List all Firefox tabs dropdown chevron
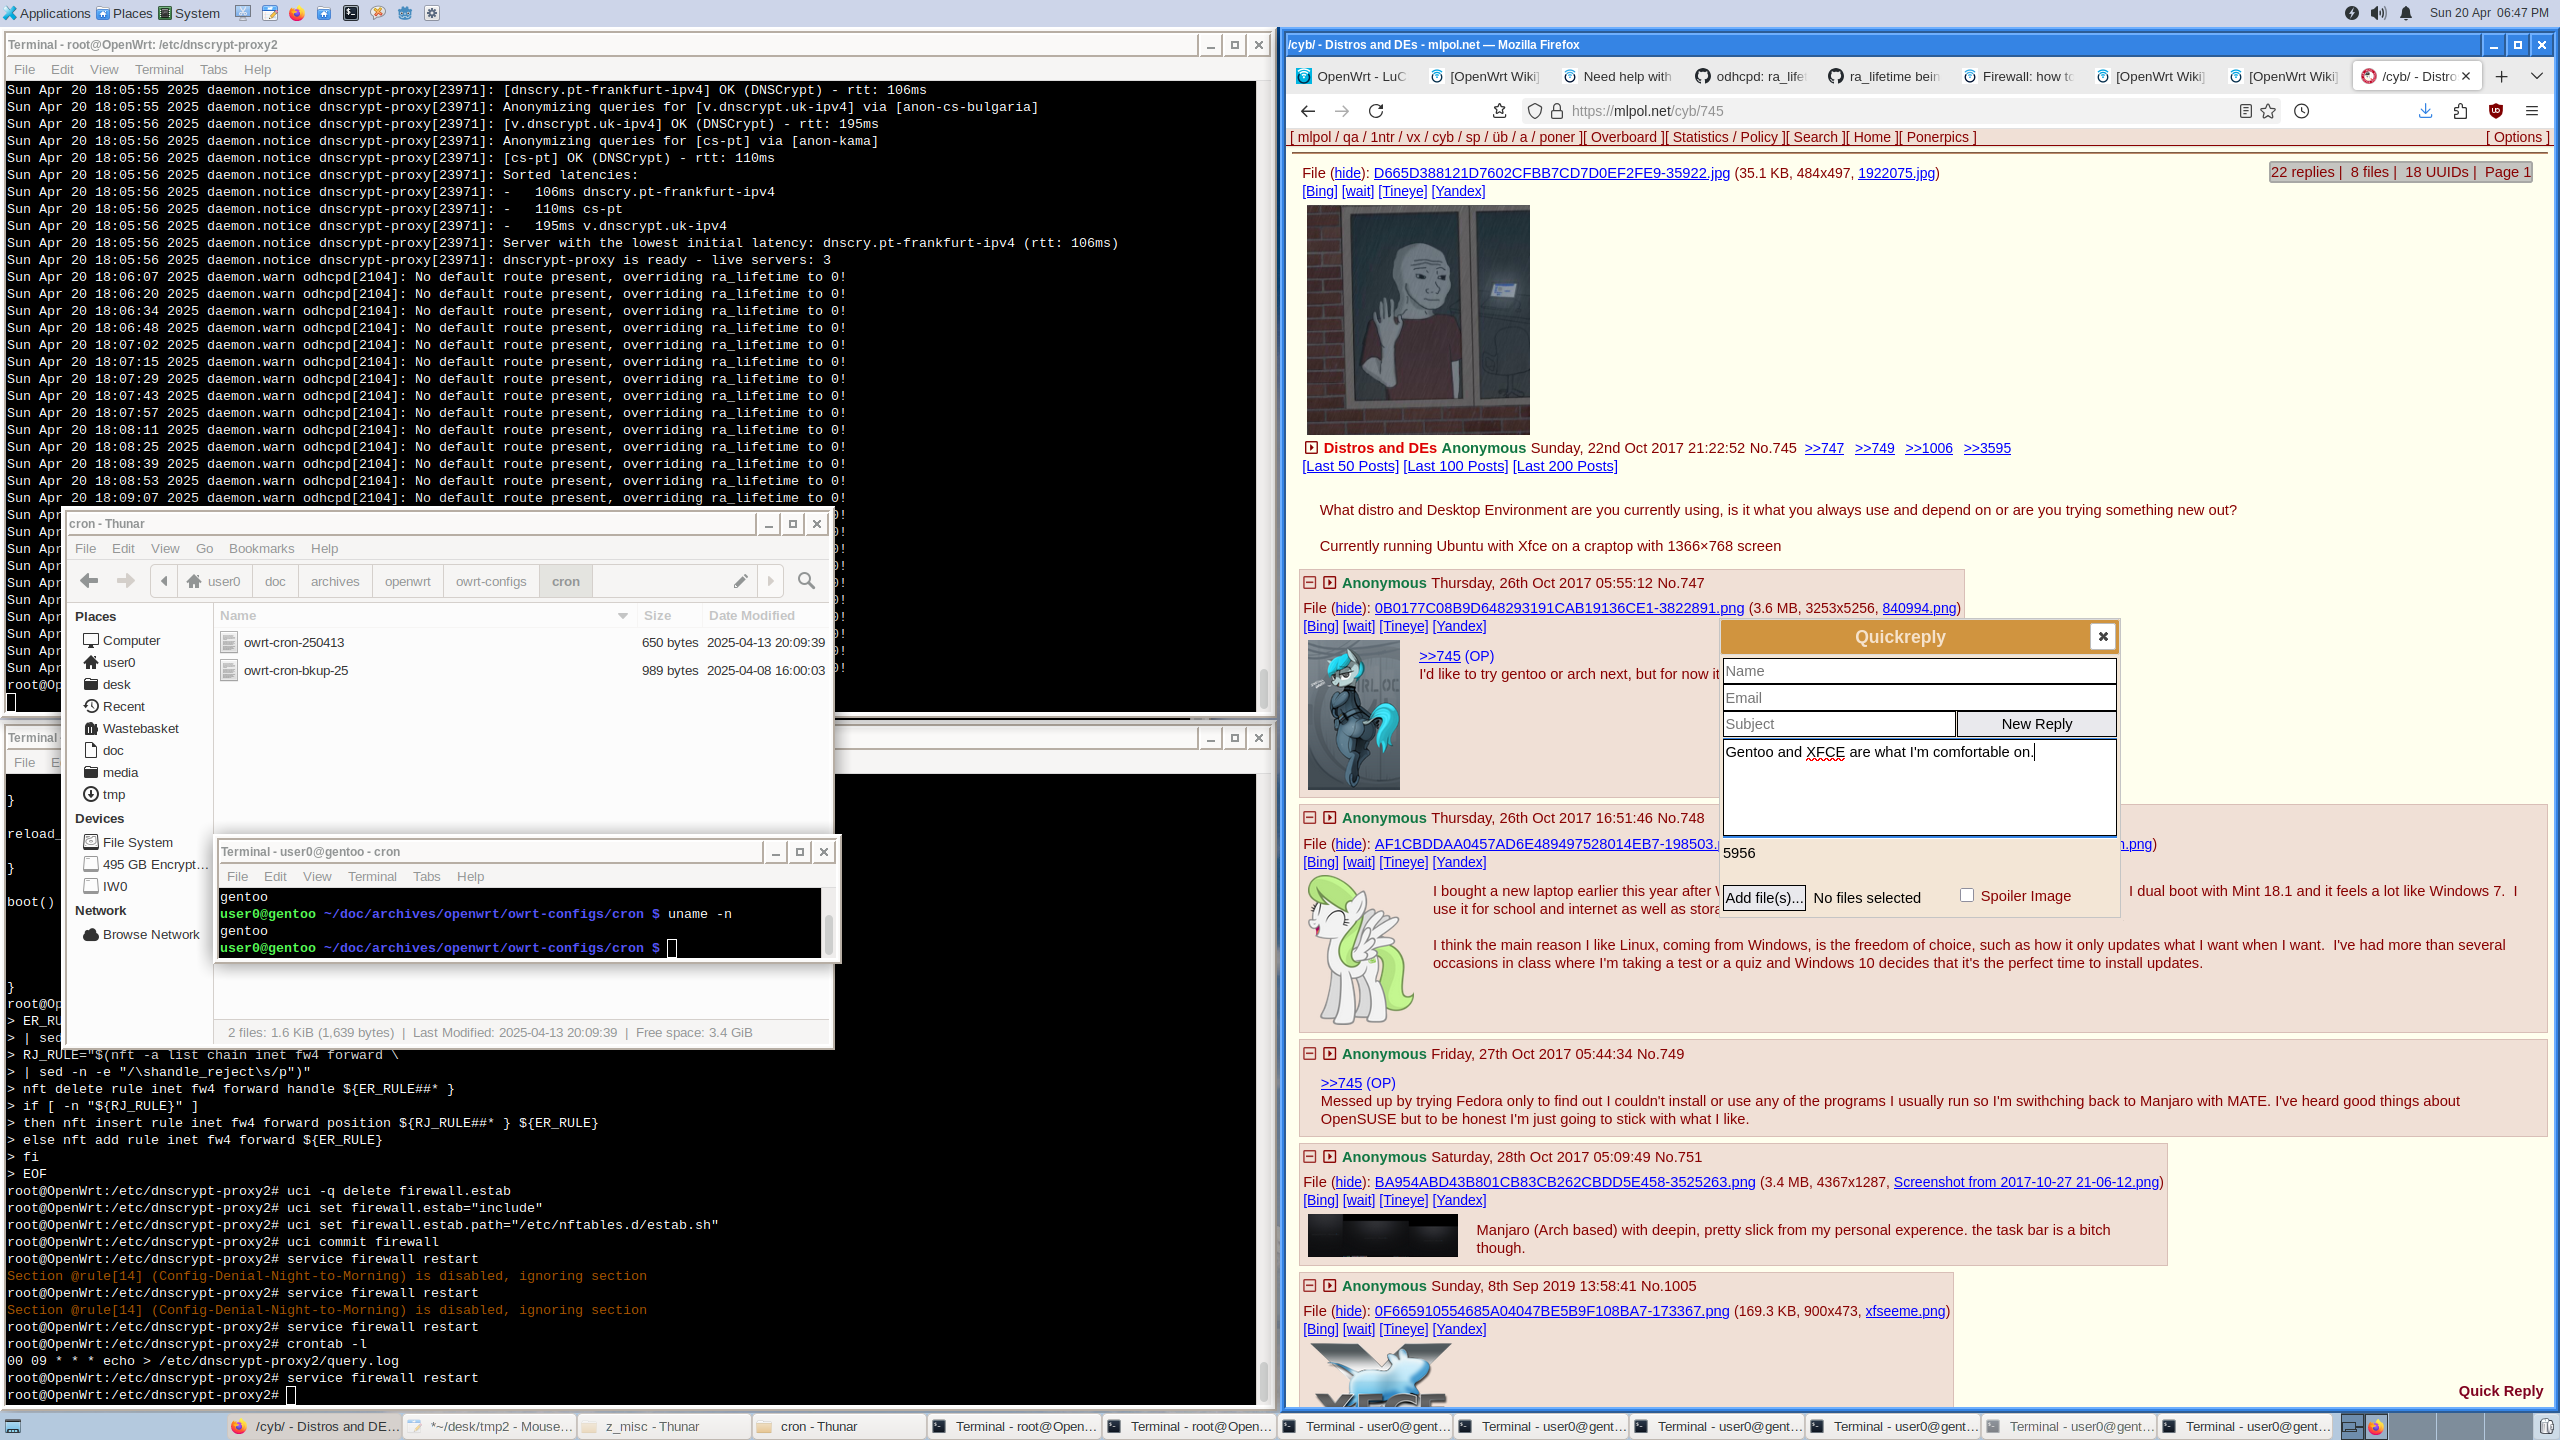Viewport: 2560px width, 1440px height. click(x=2537, y=77)
